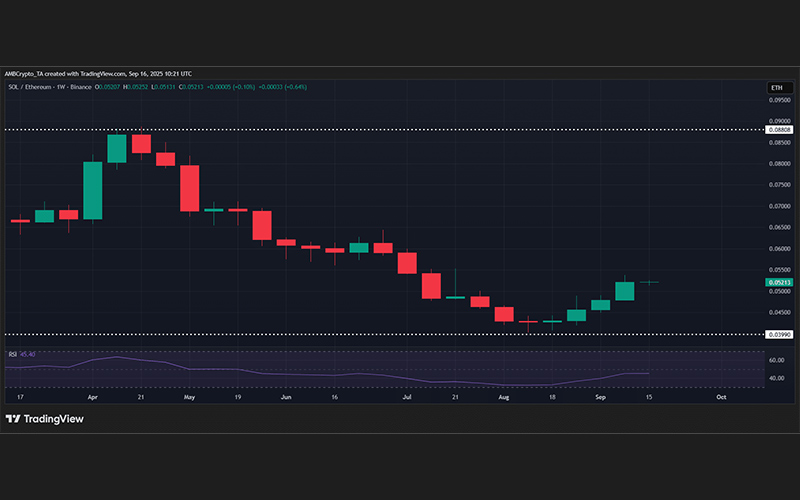The width and height of the screenshot is (800, 500).
Task: Click the current price tag 0.05213
Action: (x=780, y=282)
